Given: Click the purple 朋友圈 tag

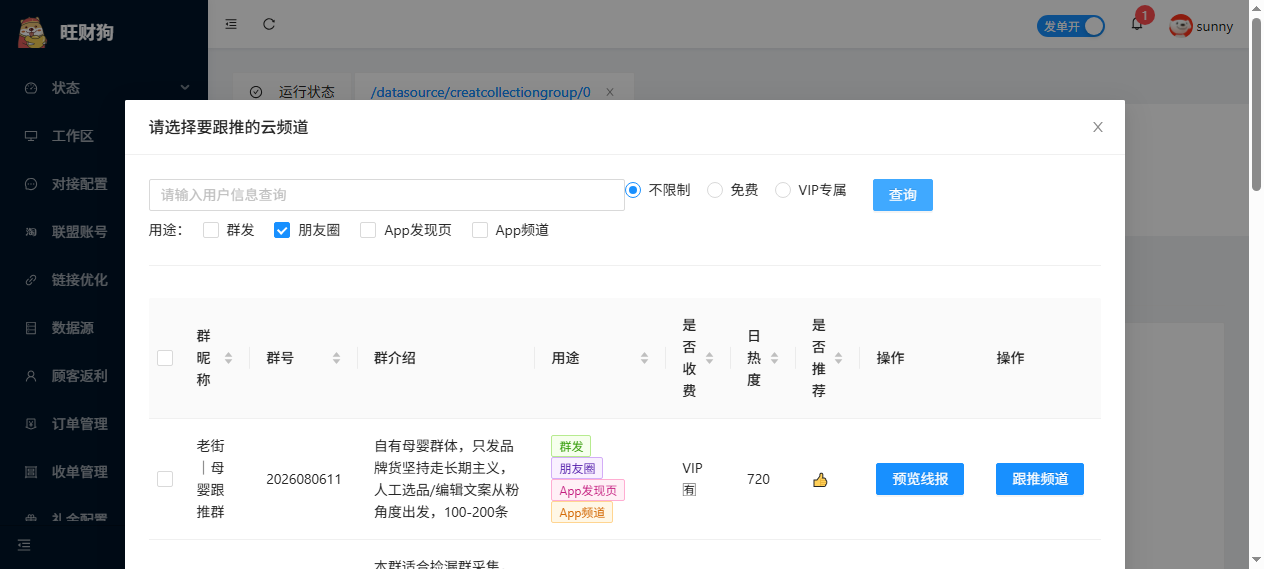Looking at the screenshot, I should (577, 468).
